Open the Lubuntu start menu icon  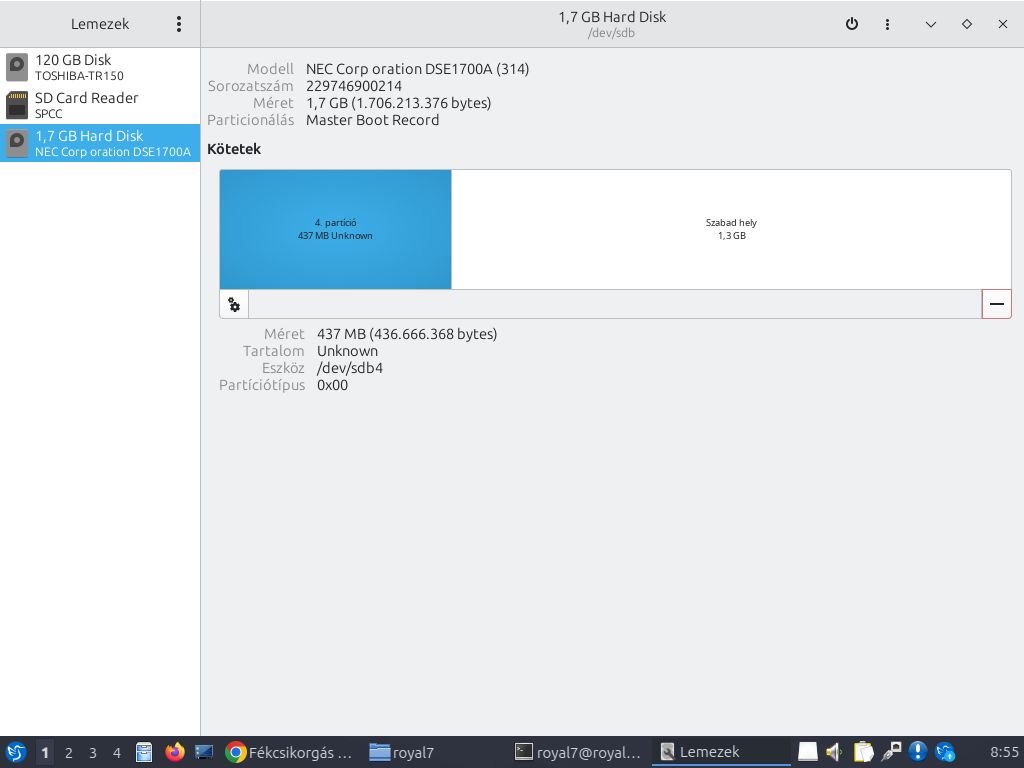[x=16, y=752]
